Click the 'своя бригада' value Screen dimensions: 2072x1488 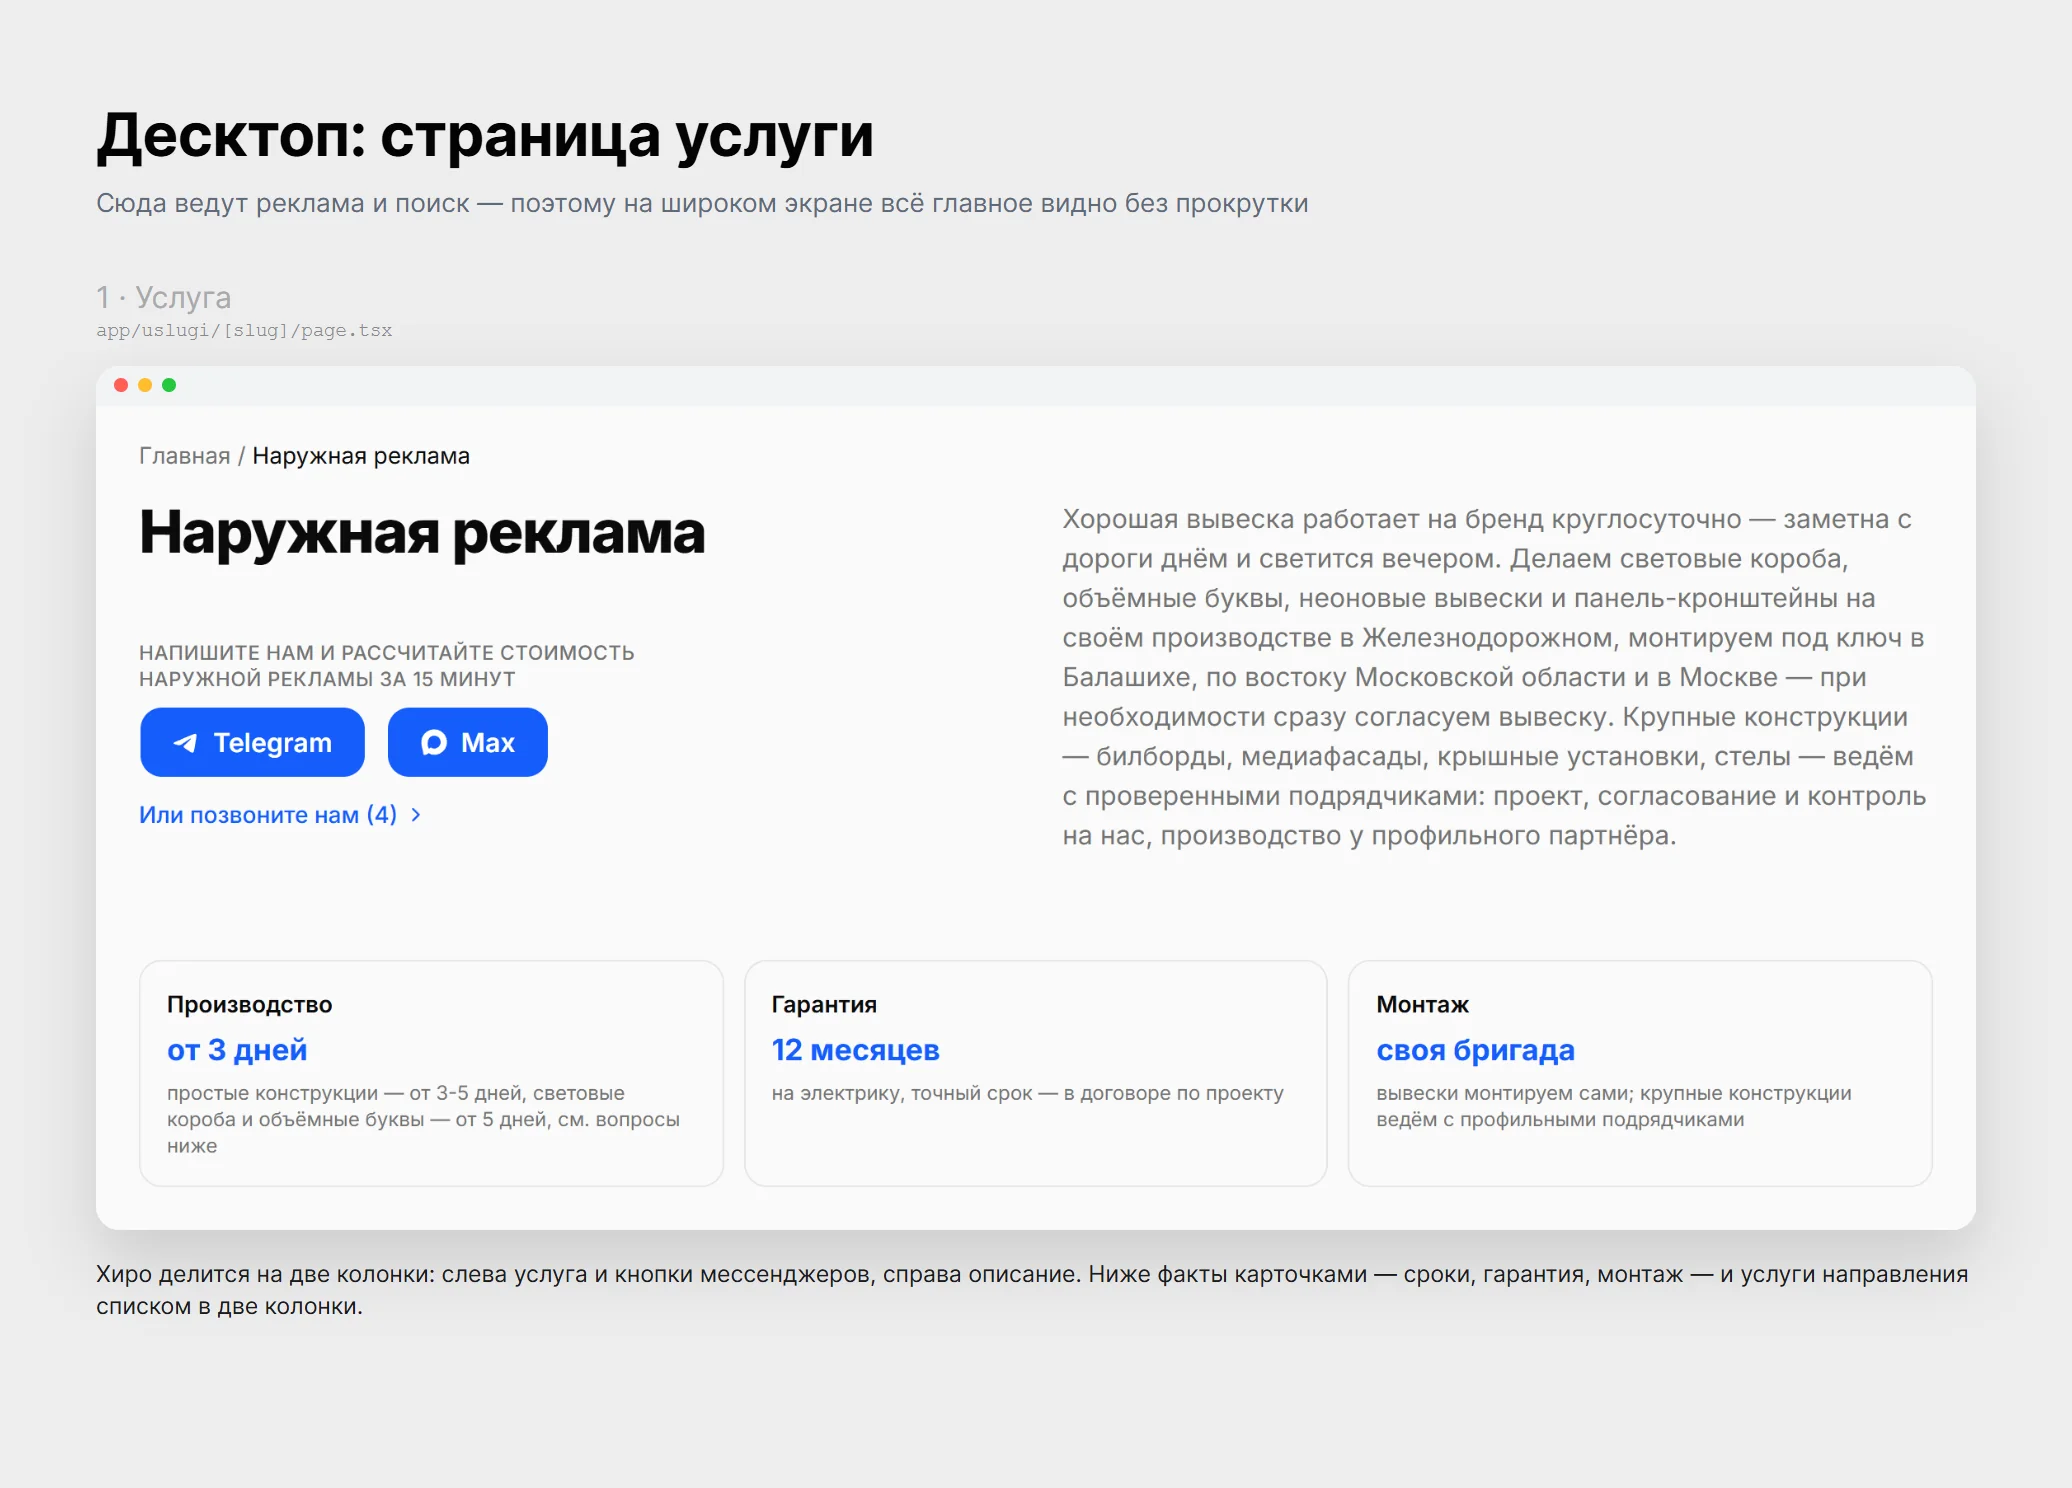[x=1475, y=1050]
